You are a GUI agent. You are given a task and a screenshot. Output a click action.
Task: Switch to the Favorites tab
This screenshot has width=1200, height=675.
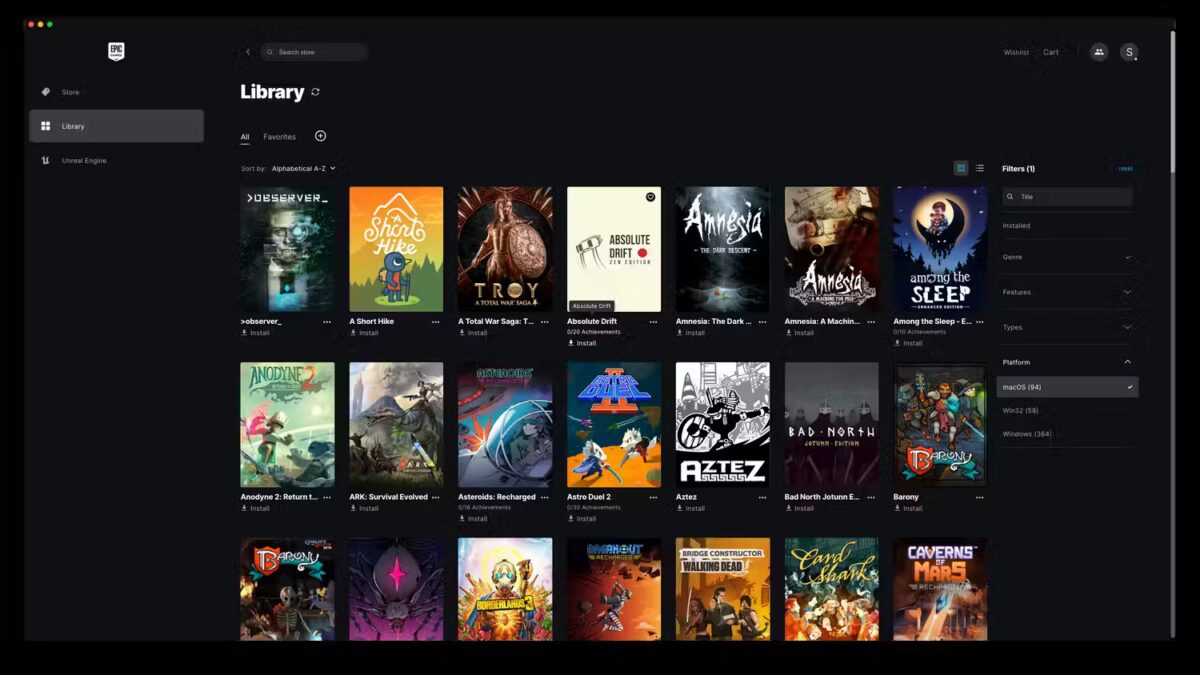tap(279, 137)
